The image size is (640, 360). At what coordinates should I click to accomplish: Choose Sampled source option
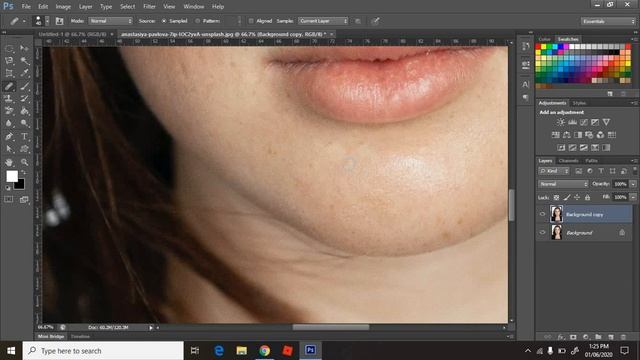click(x=164, y=21)
